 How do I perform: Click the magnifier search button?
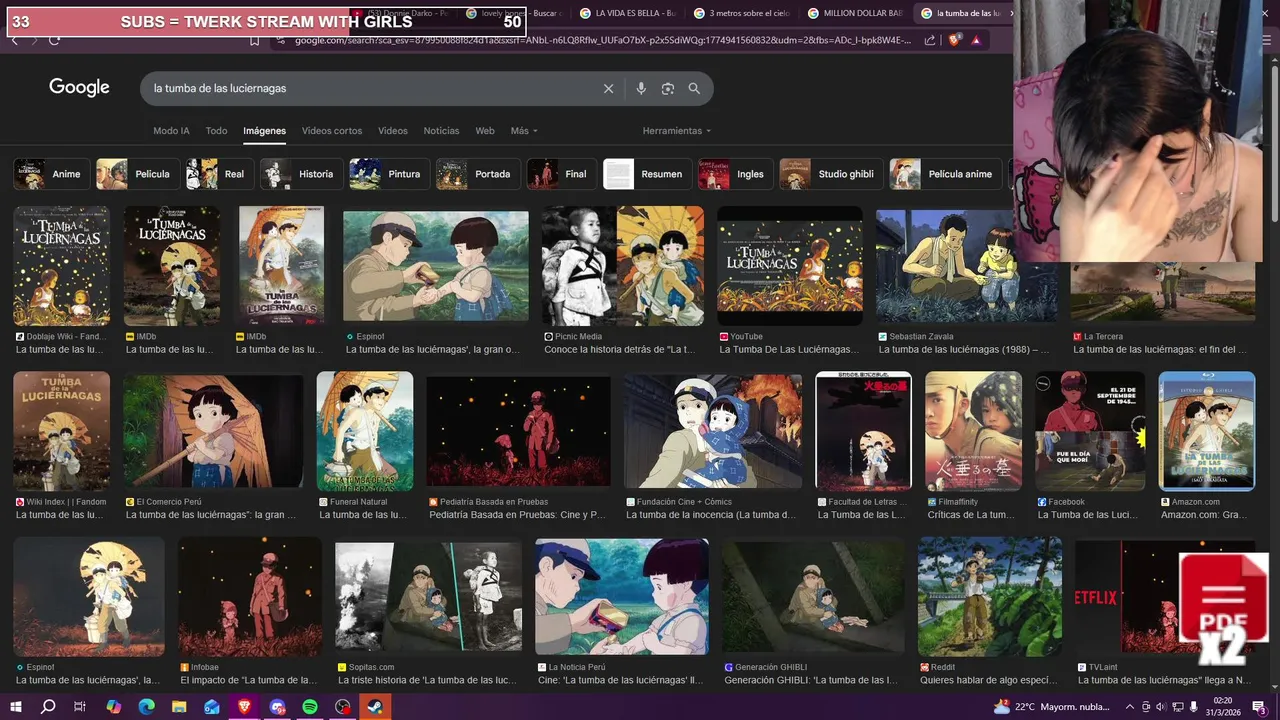[694, 89]
